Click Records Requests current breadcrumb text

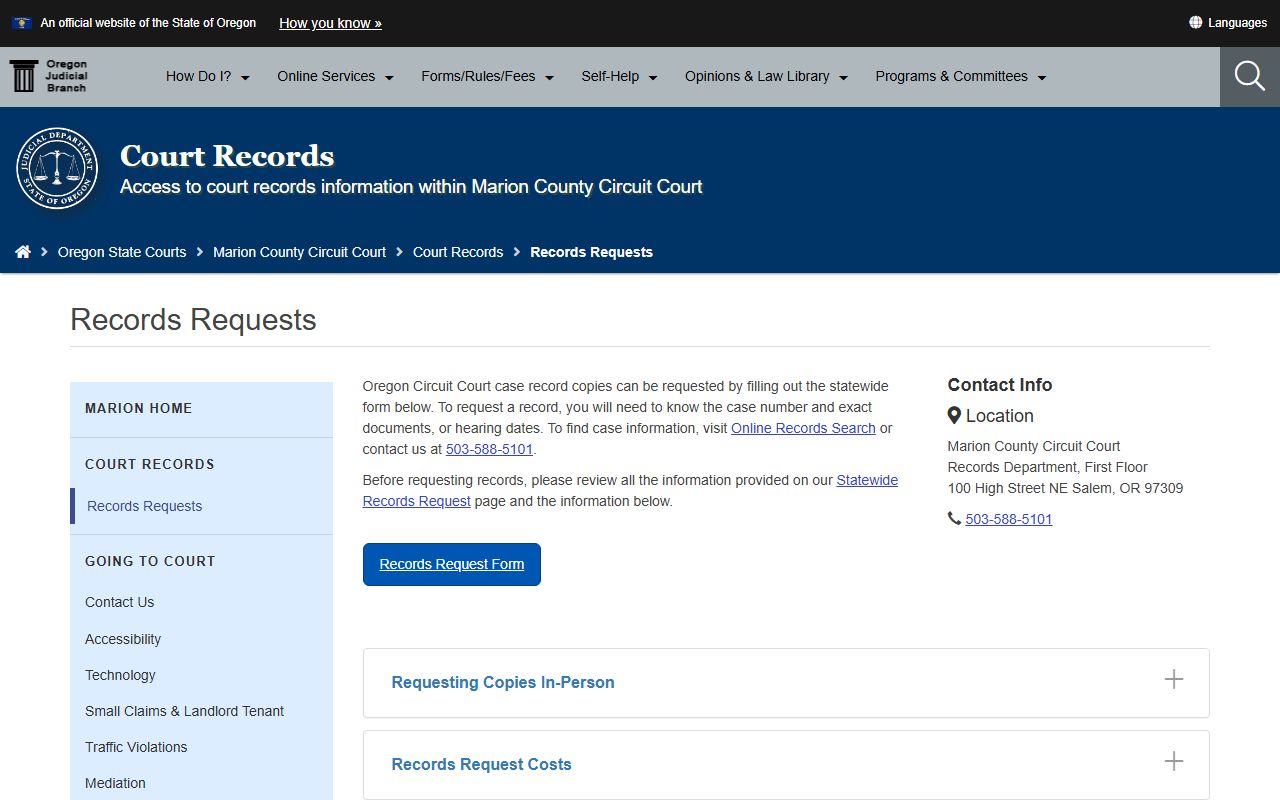click(591, 252)
